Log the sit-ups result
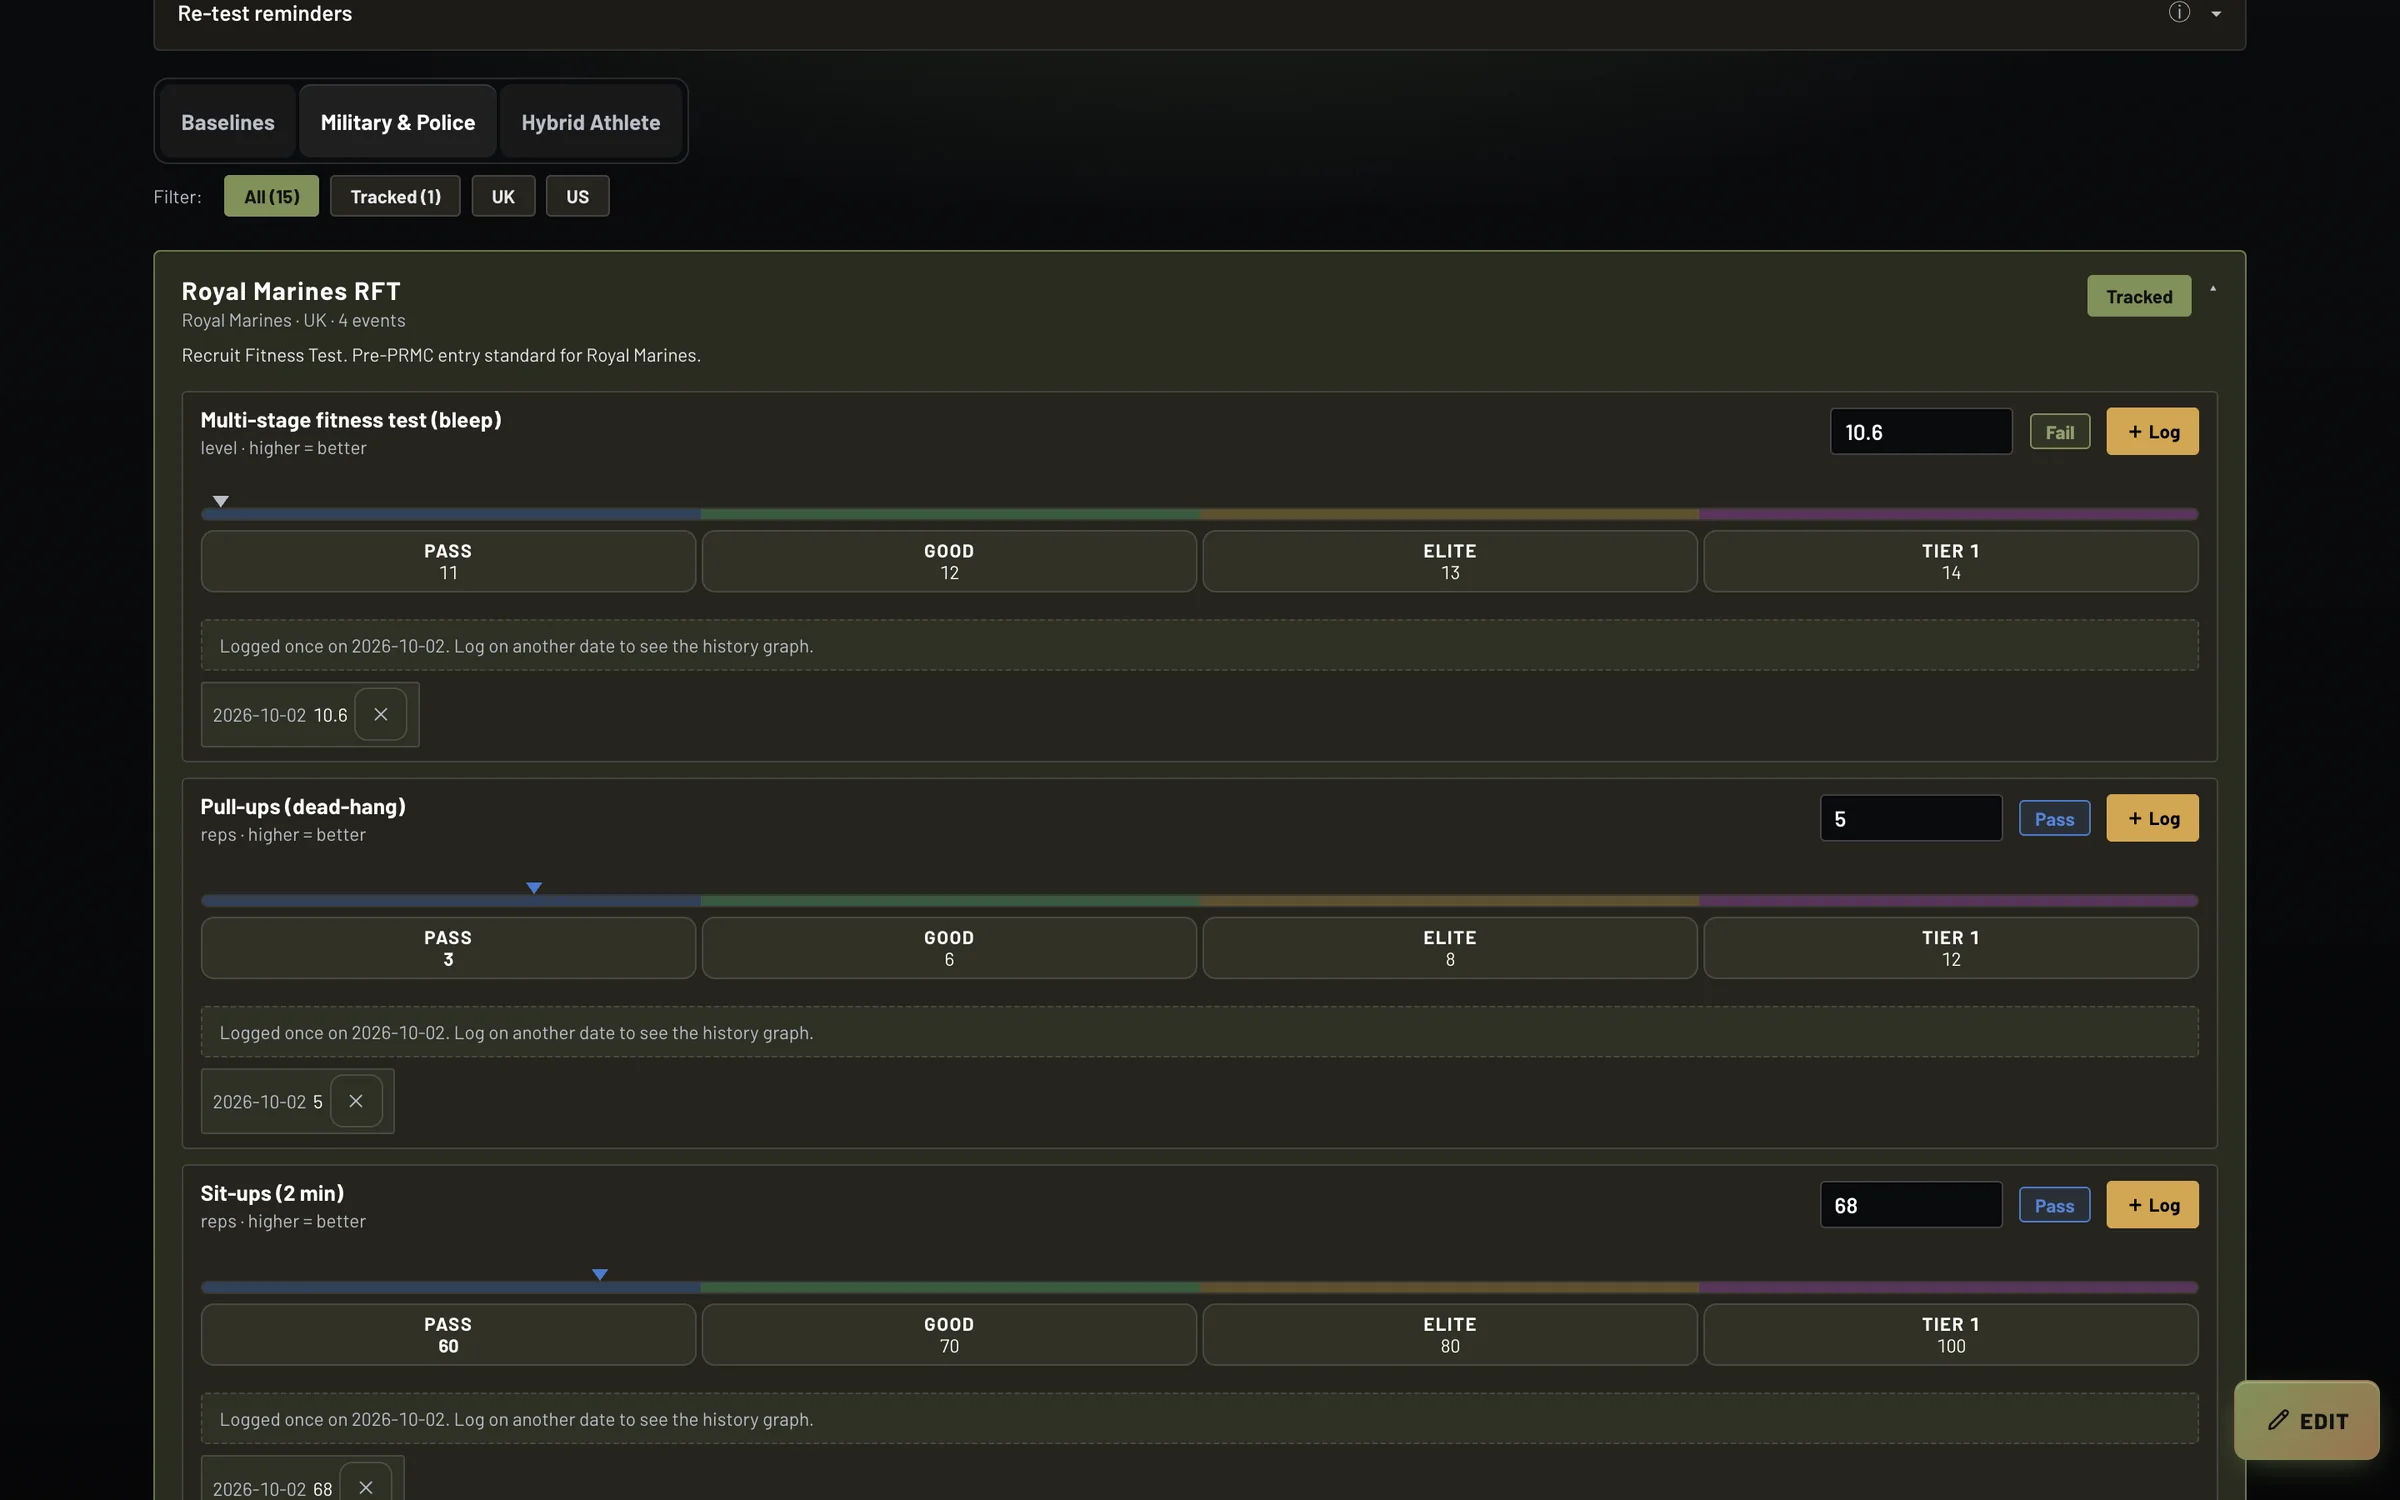The width and height of the screenshot is (2400, 1500). tap(2152, 1205)
